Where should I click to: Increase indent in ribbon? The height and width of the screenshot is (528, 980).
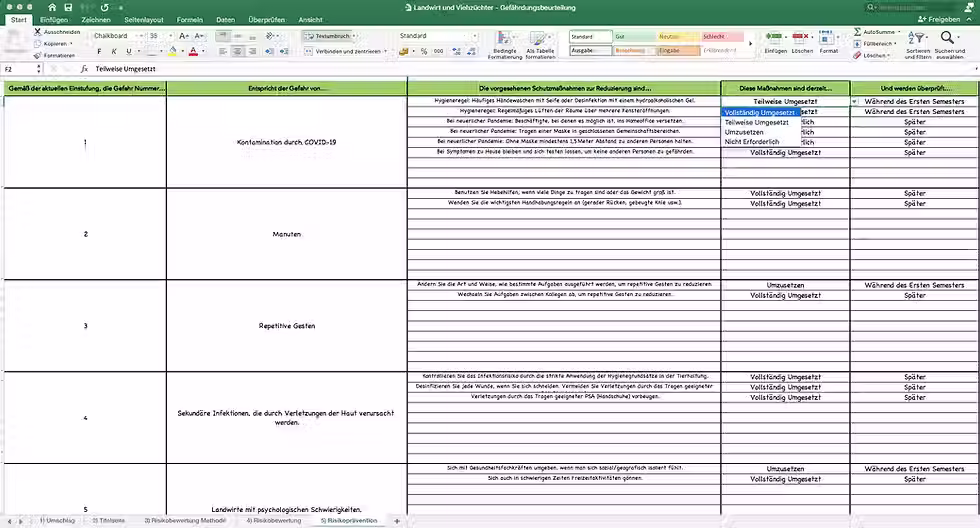[x=284, y=51]
